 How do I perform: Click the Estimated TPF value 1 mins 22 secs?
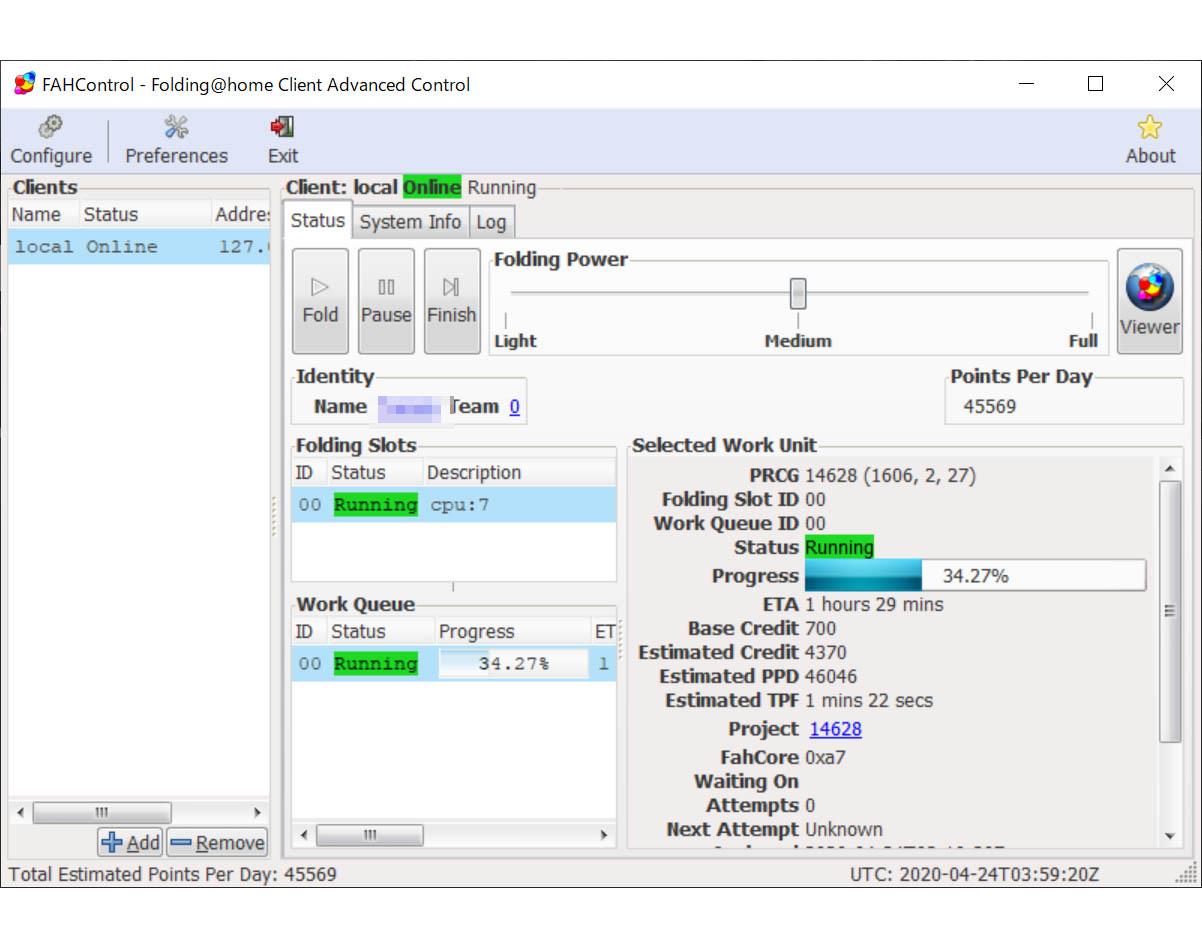[x=869, y=700]
